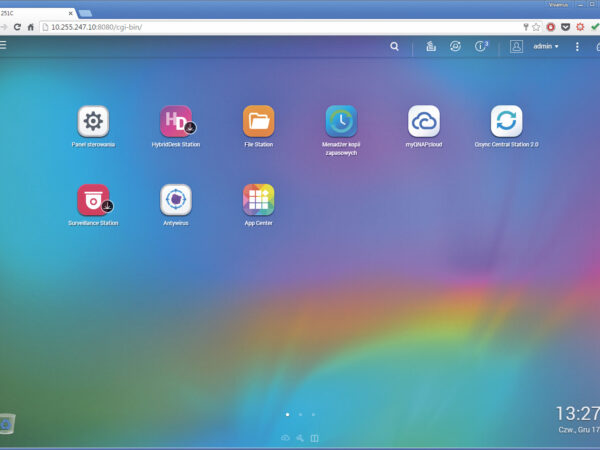Open App Center
The height and width of the screenshot is (450, 600).
coord(258,200)
